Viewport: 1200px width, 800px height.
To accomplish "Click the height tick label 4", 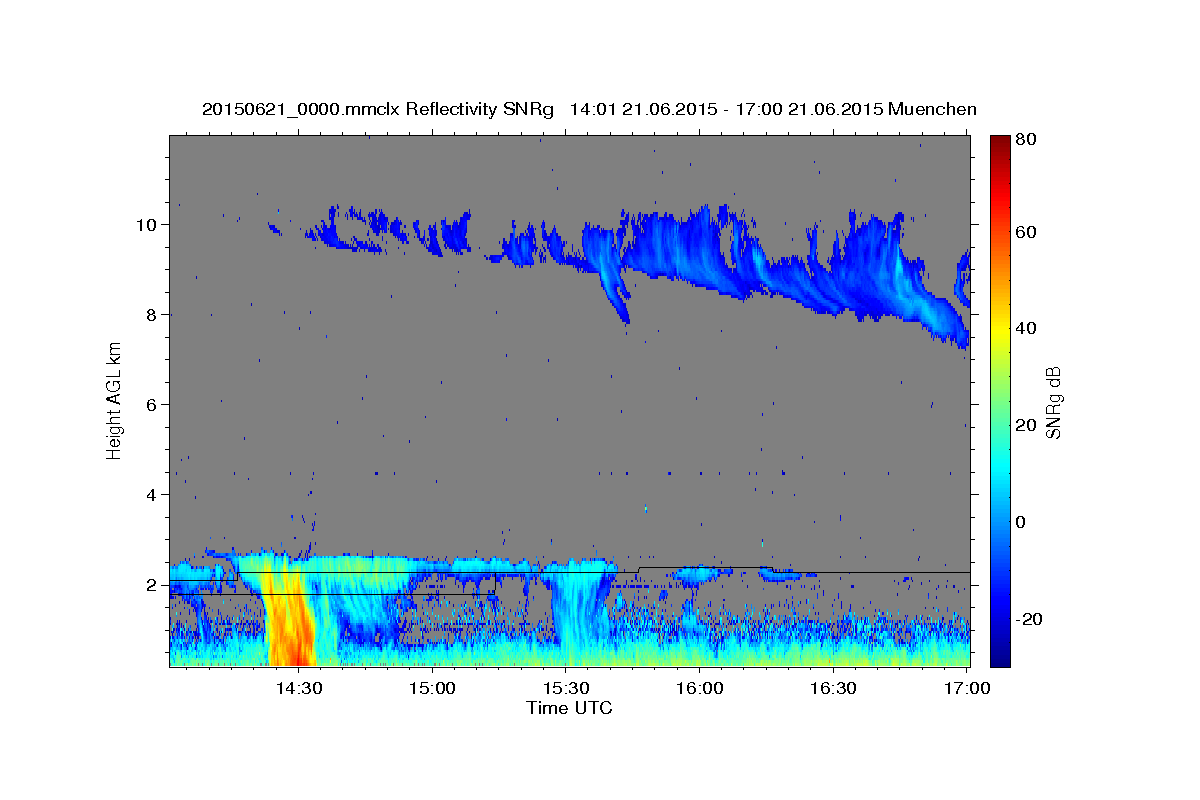I will 154,494.
